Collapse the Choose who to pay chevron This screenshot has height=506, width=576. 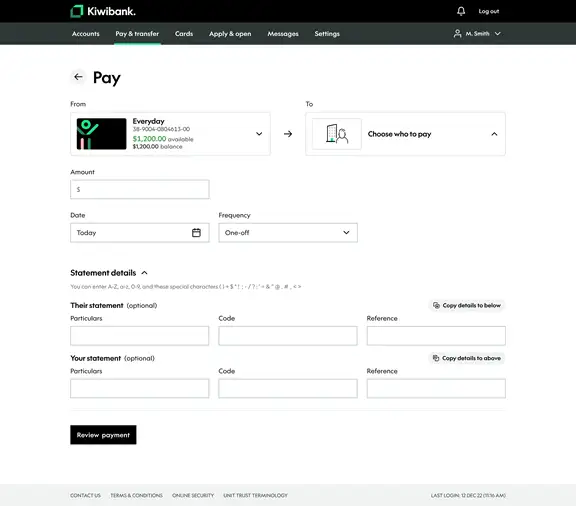tap(494, 134)
